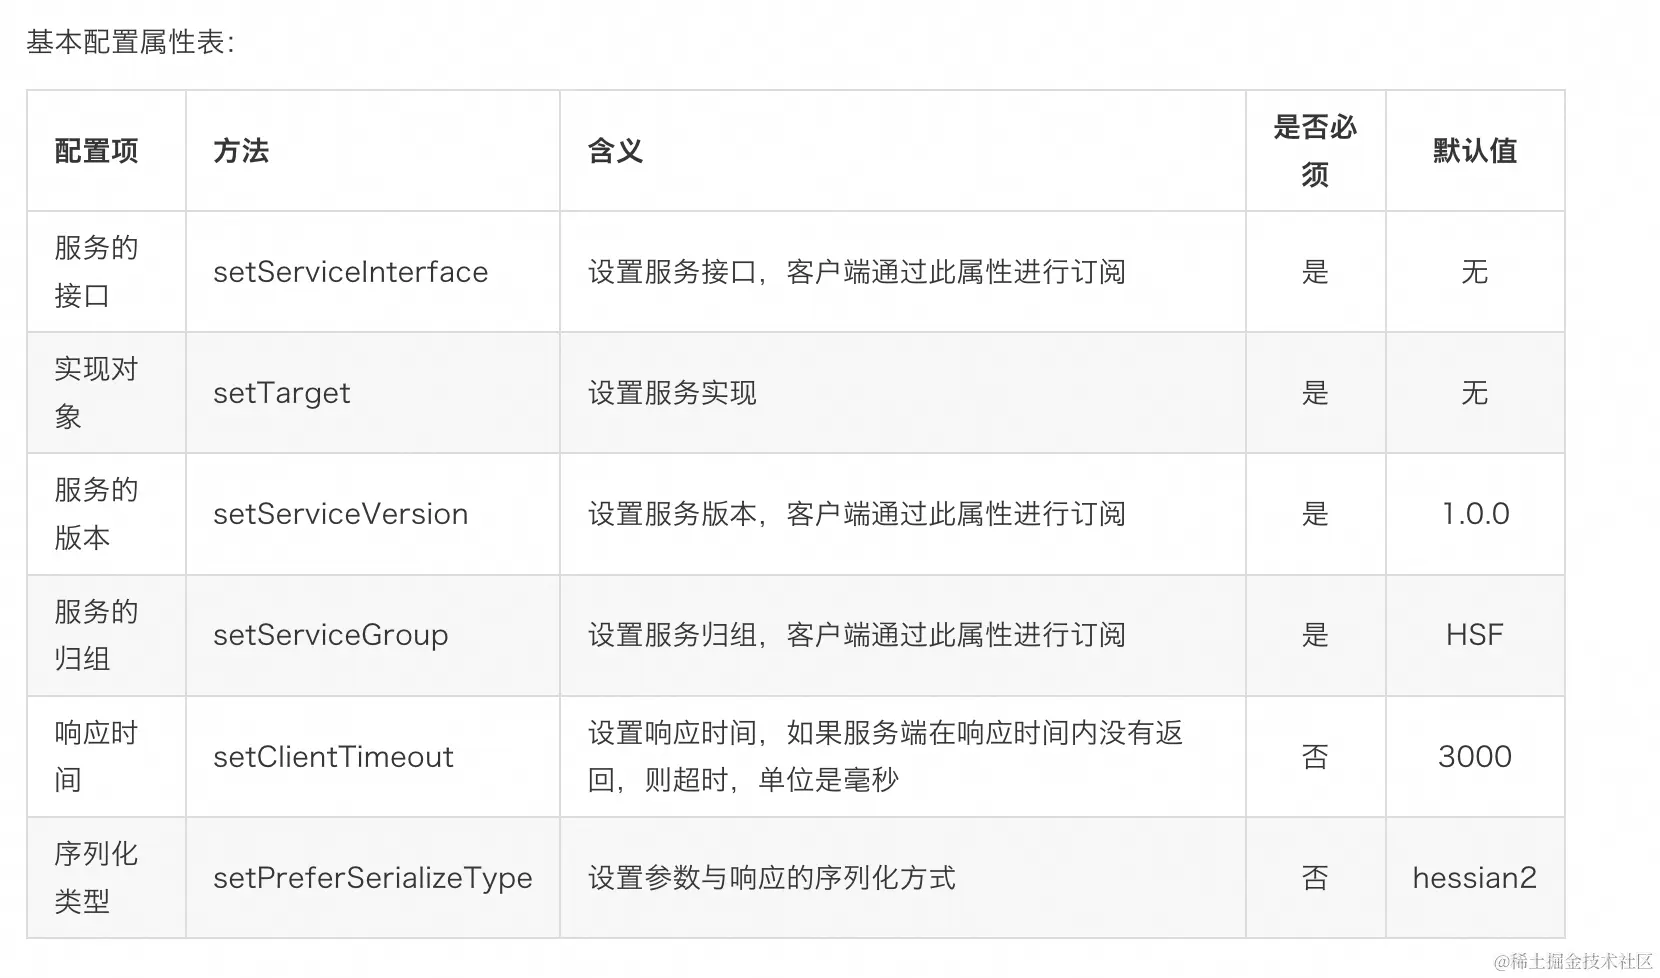Click the setTarget method text
1660x978 pixels.
click(282, 393)
